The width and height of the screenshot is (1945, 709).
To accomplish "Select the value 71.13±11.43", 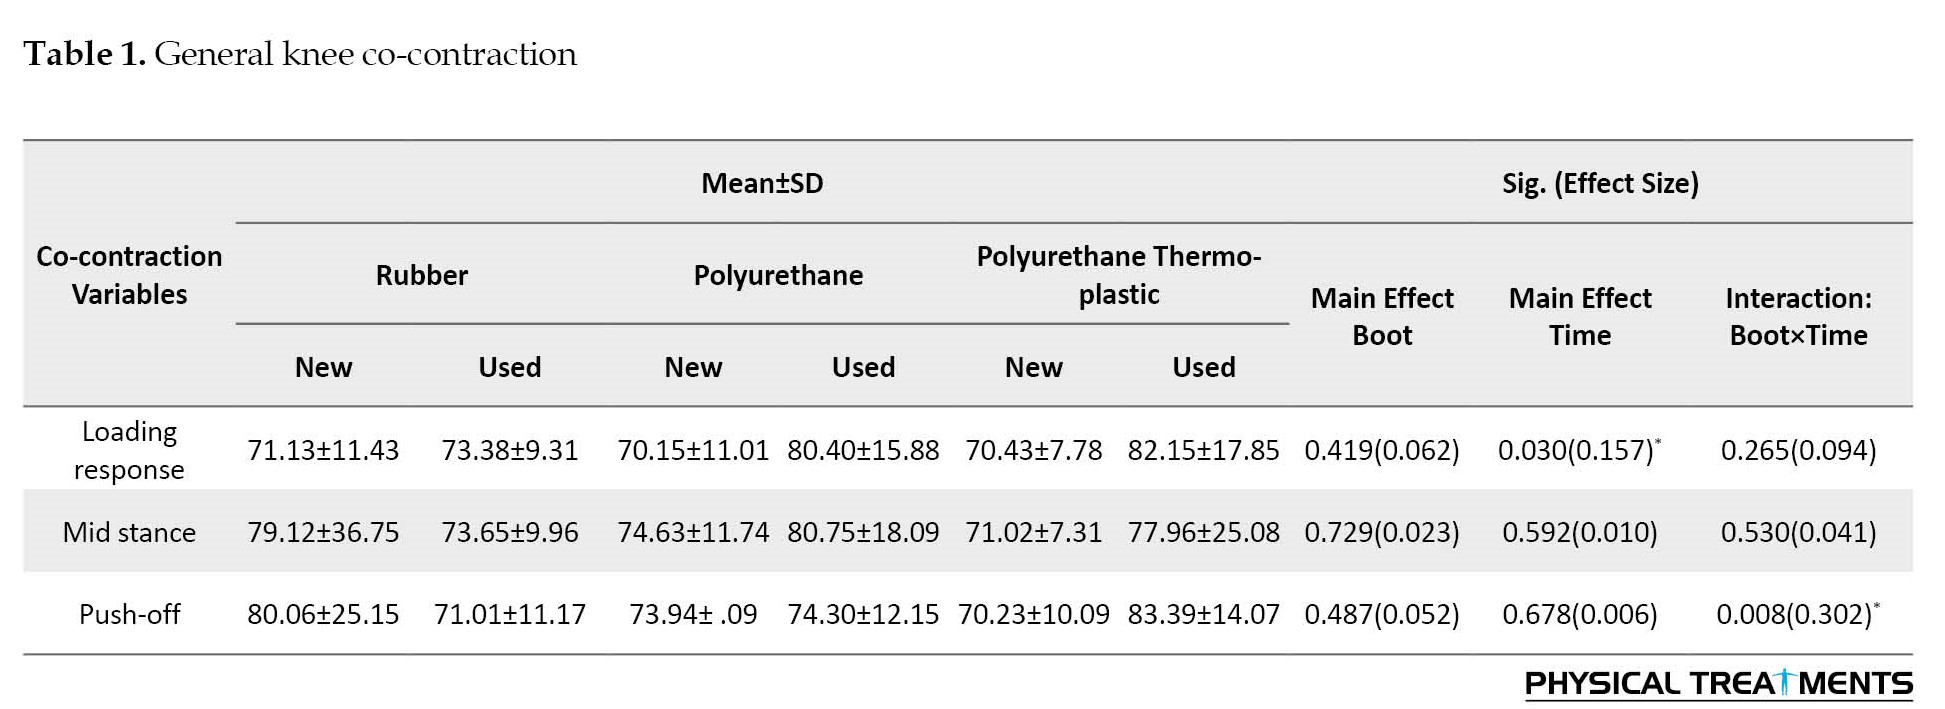I will 323,450.
